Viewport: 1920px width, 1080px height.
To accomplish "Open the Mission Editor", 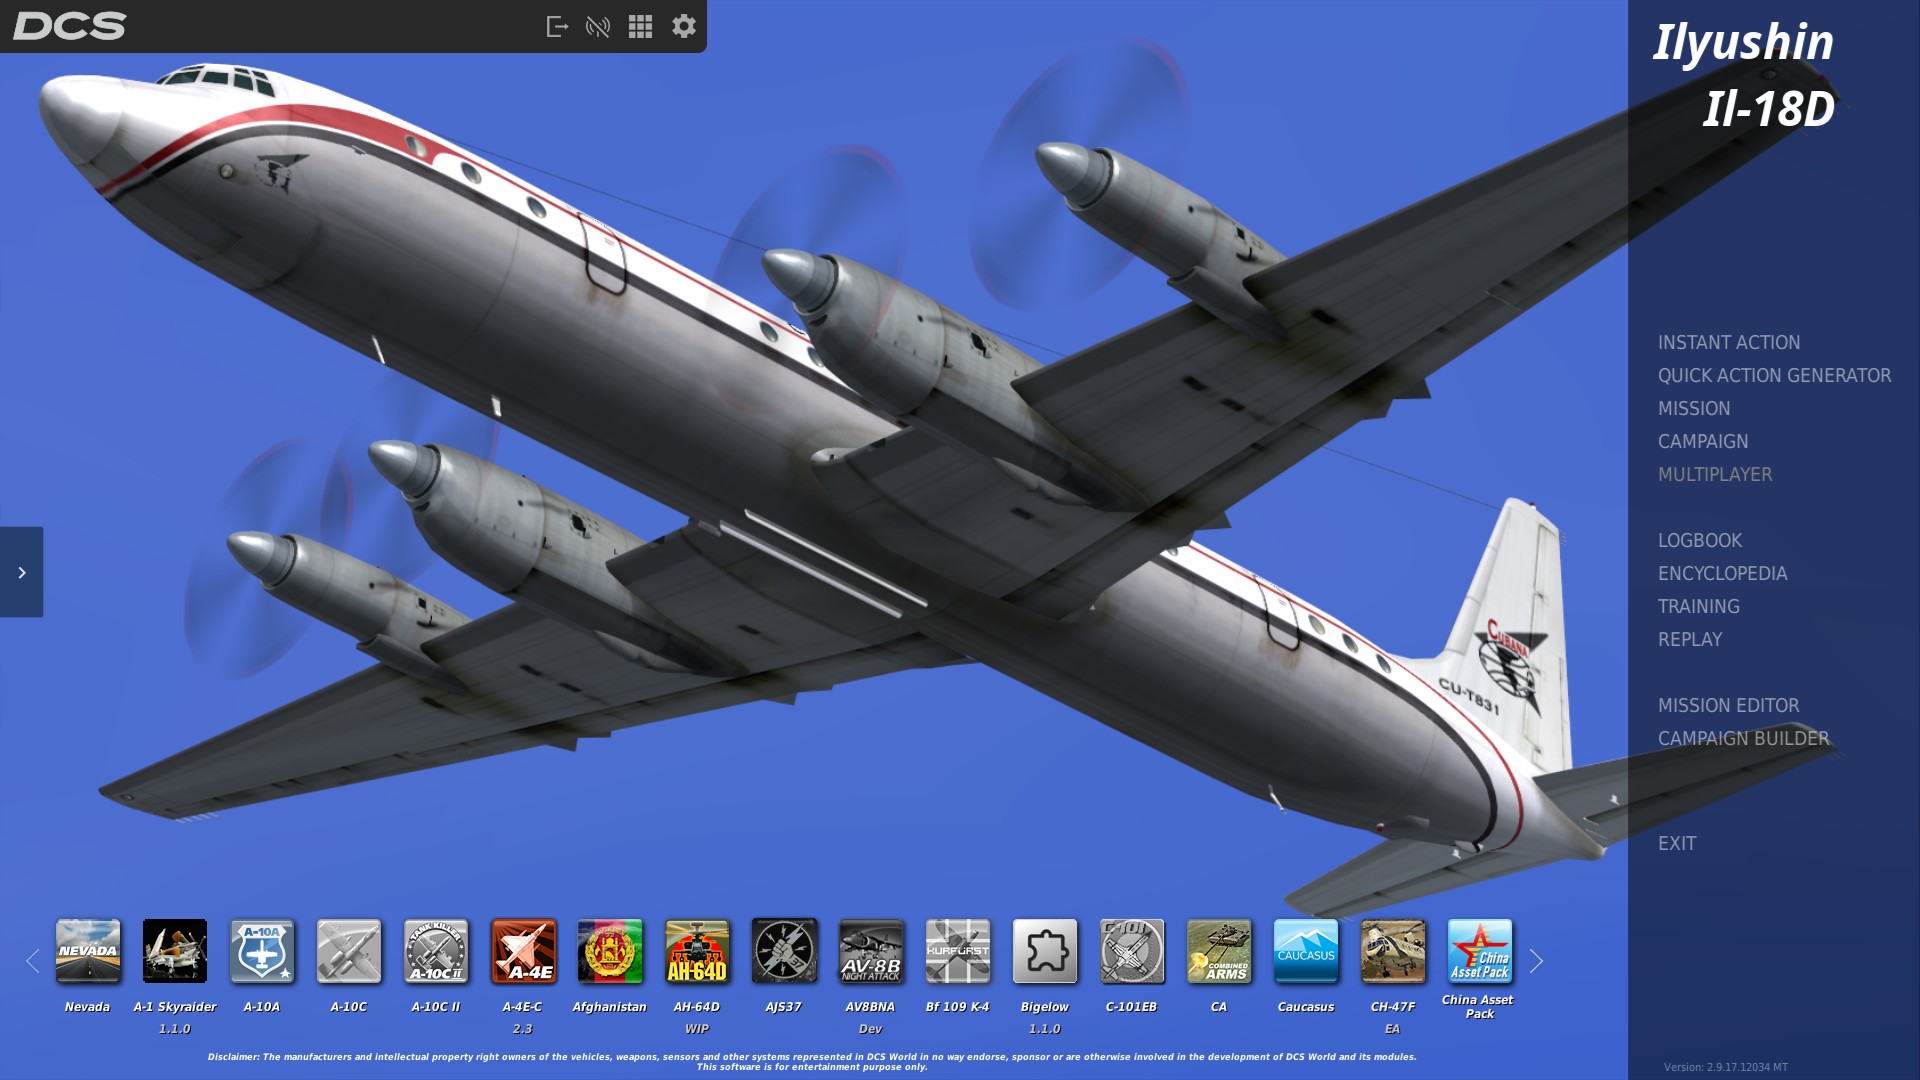I will pos(1728,705).
